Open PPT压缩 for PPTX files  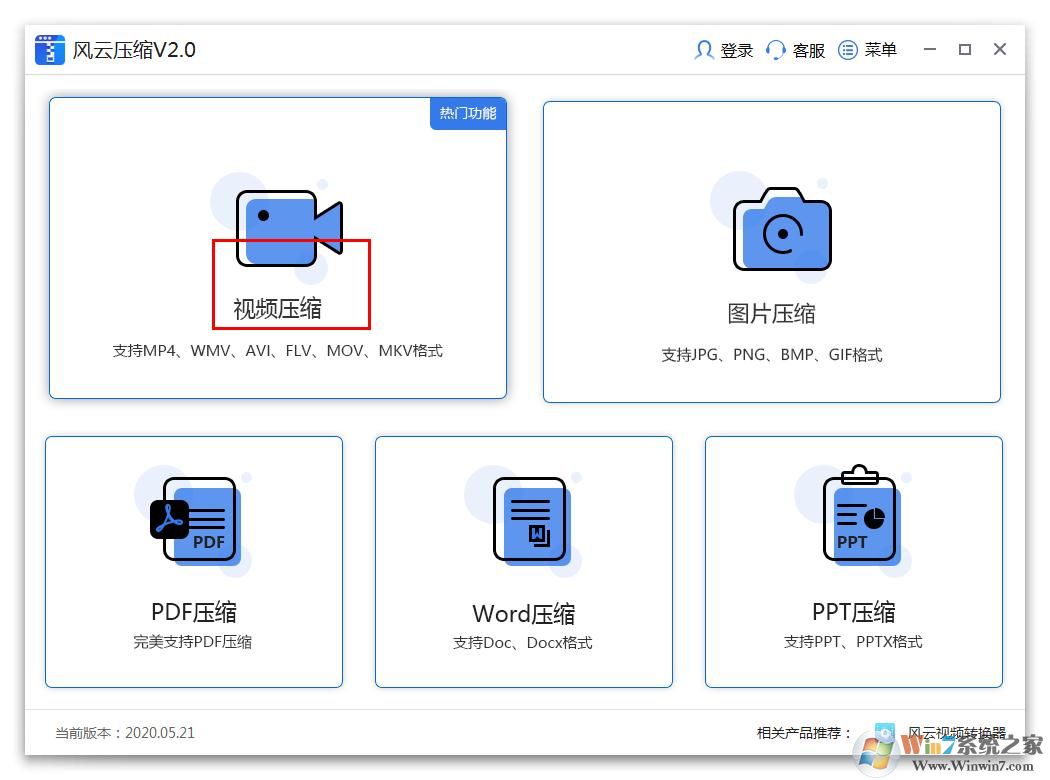pos(853,562)
